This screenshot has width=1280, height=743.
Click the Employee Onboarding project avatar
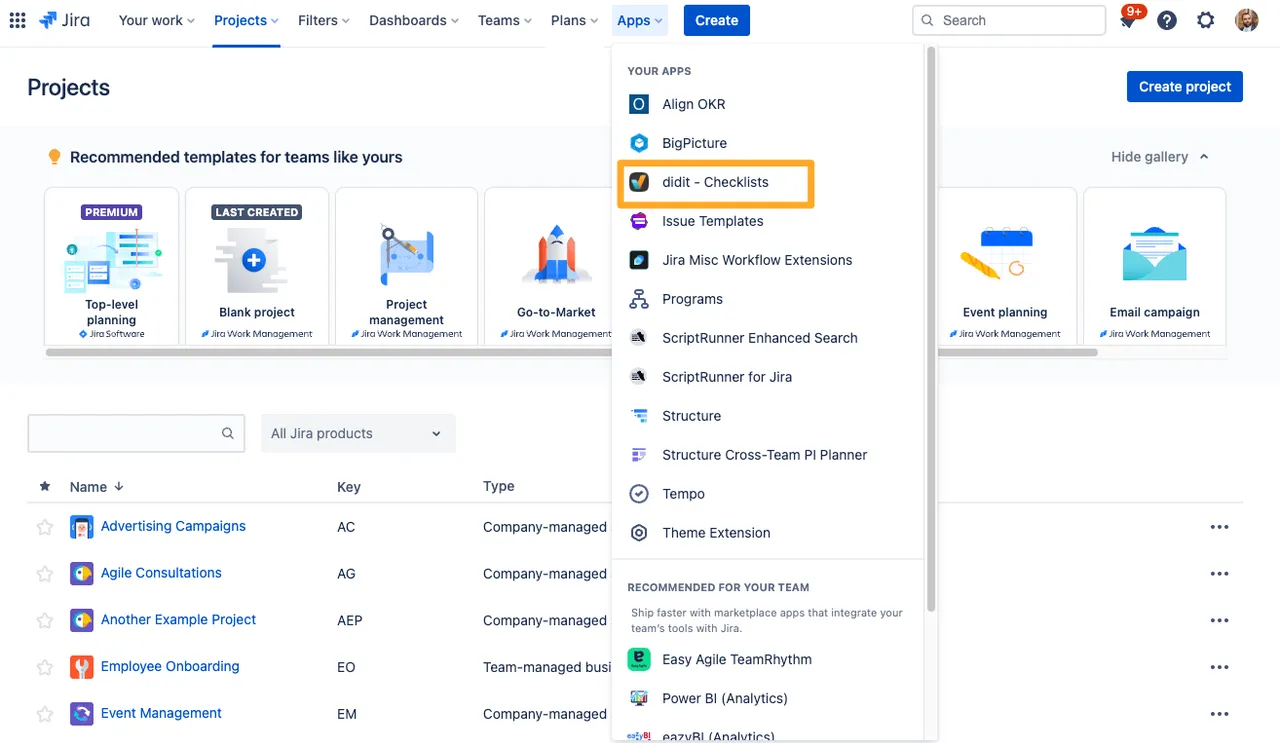tap(82, 667)
